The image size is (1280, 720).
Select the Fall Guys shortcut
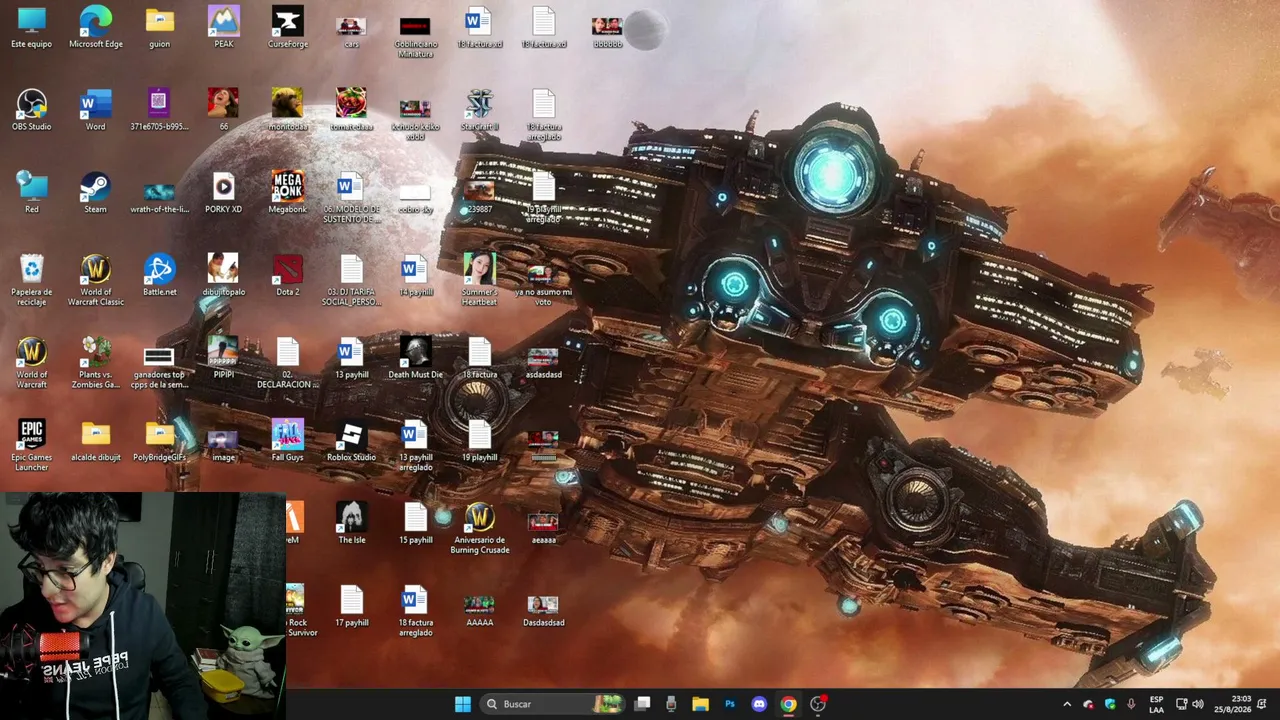coord(287,440)
